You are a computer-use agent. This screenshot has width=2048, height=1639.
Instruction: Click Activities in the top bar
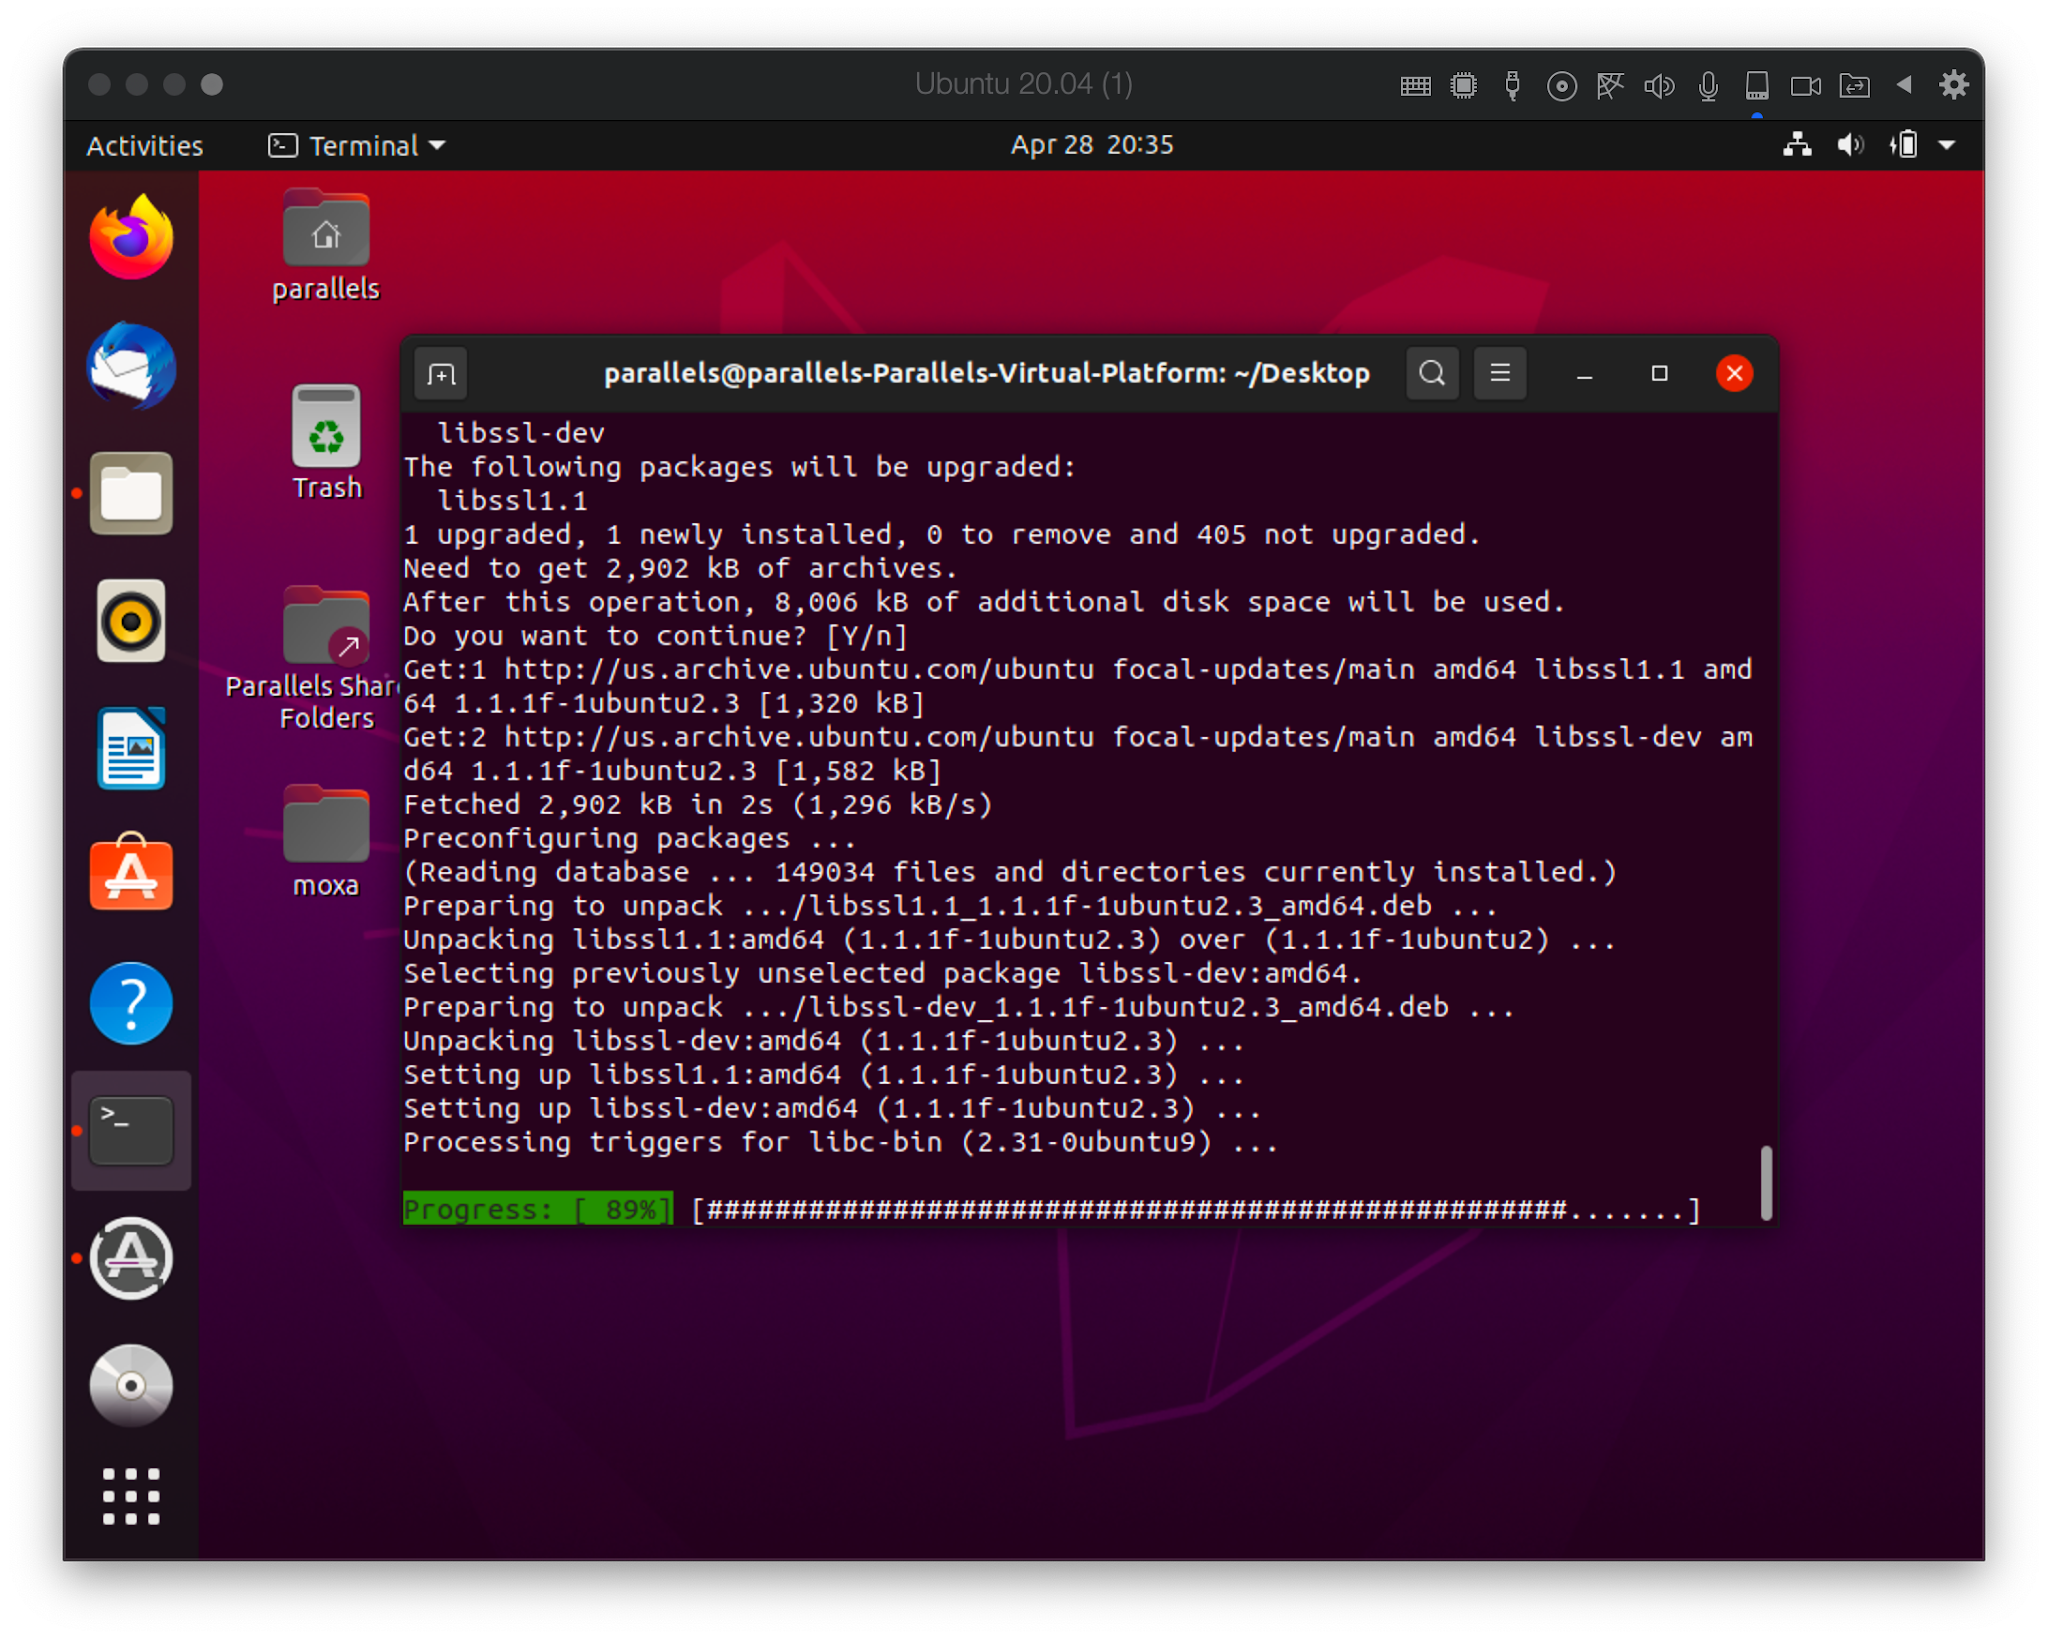pyautogui.click(x=144, y=146)
